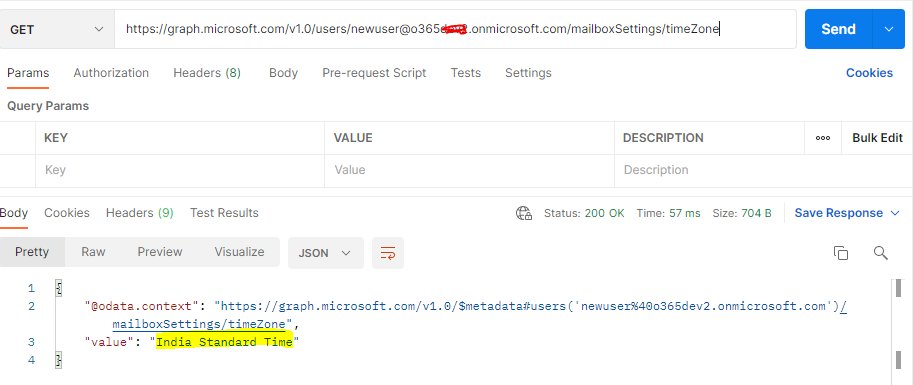
Task: Open search in response with magnifier icon
Action: (x=881, y=253)
